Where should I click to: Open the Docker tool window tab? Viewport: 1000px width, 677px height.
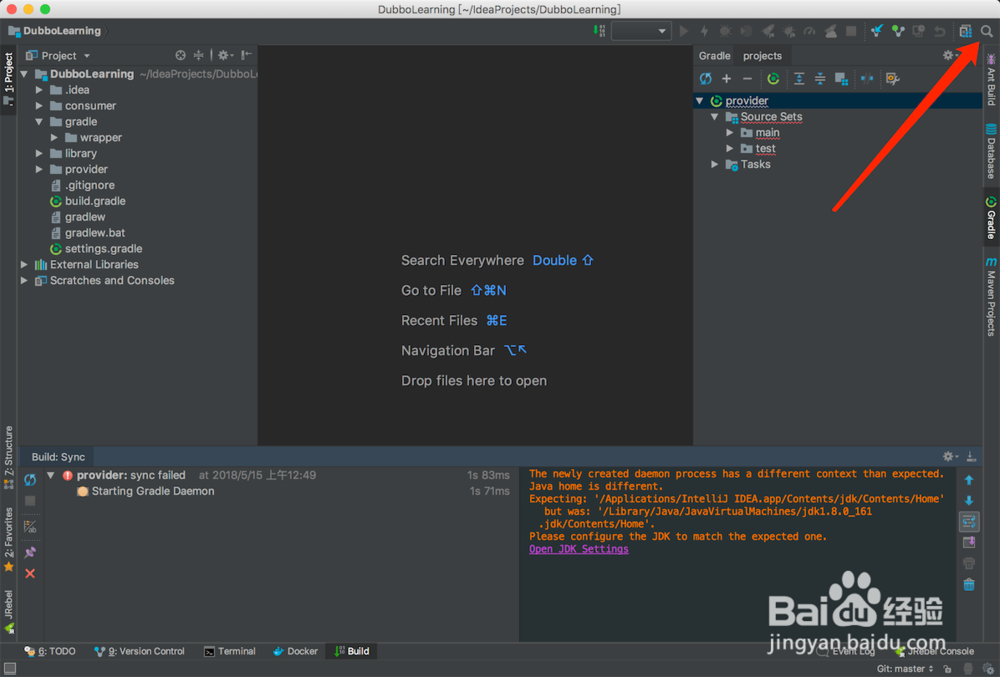point(295,651)
